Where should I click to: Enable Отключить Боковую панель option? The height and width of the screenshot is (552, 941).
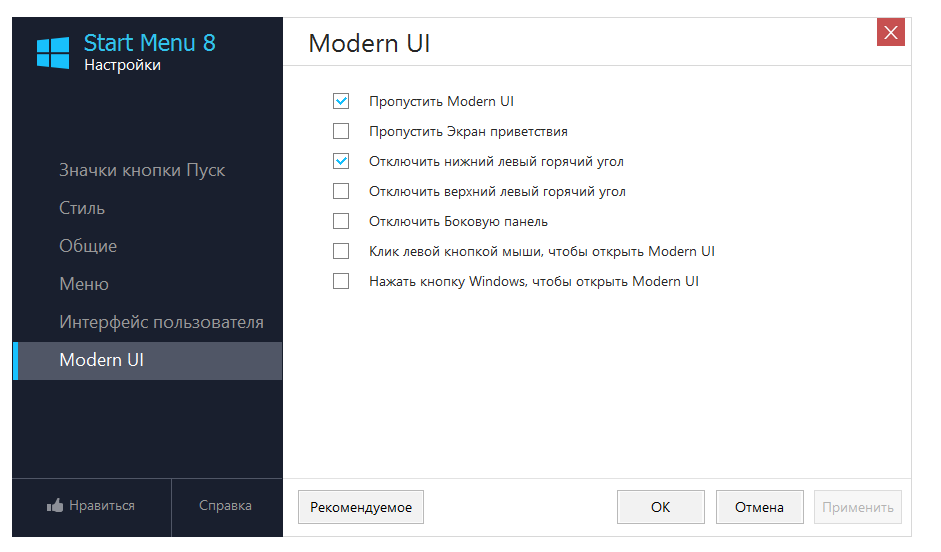pyautogui.click(x=341, y=221)
